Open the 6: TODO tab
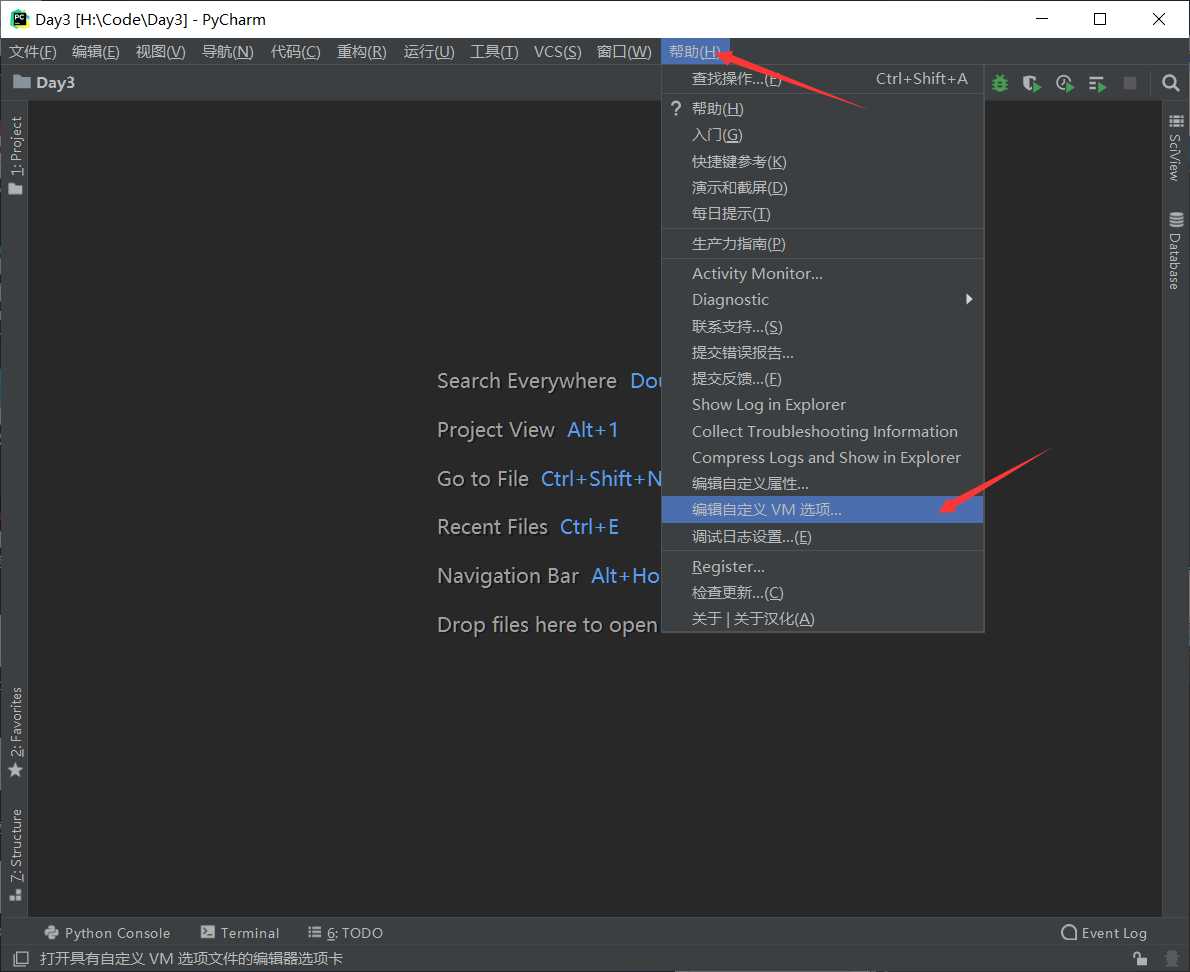This screenshot has width=1190, height=972. [345, 933]
